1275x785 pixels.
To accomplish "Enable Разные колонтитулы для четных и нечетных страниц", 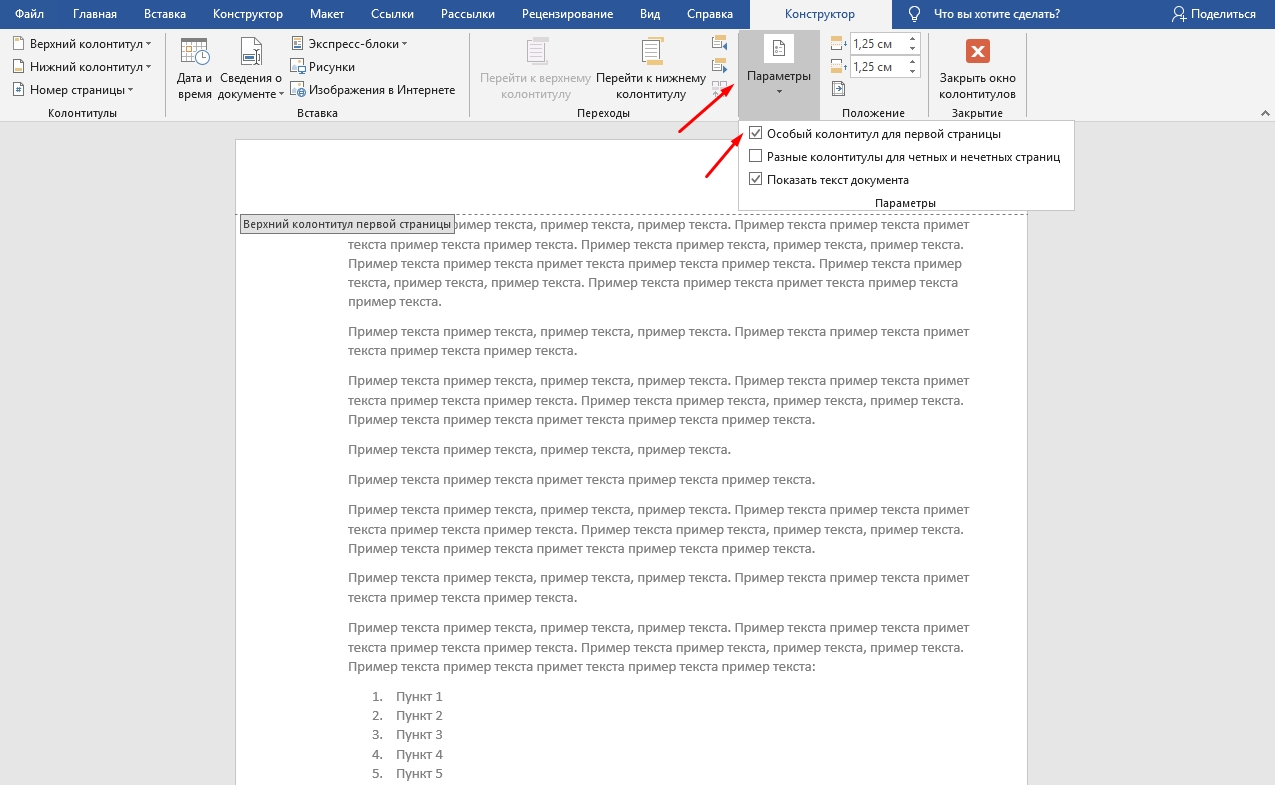I will (756, 156).
